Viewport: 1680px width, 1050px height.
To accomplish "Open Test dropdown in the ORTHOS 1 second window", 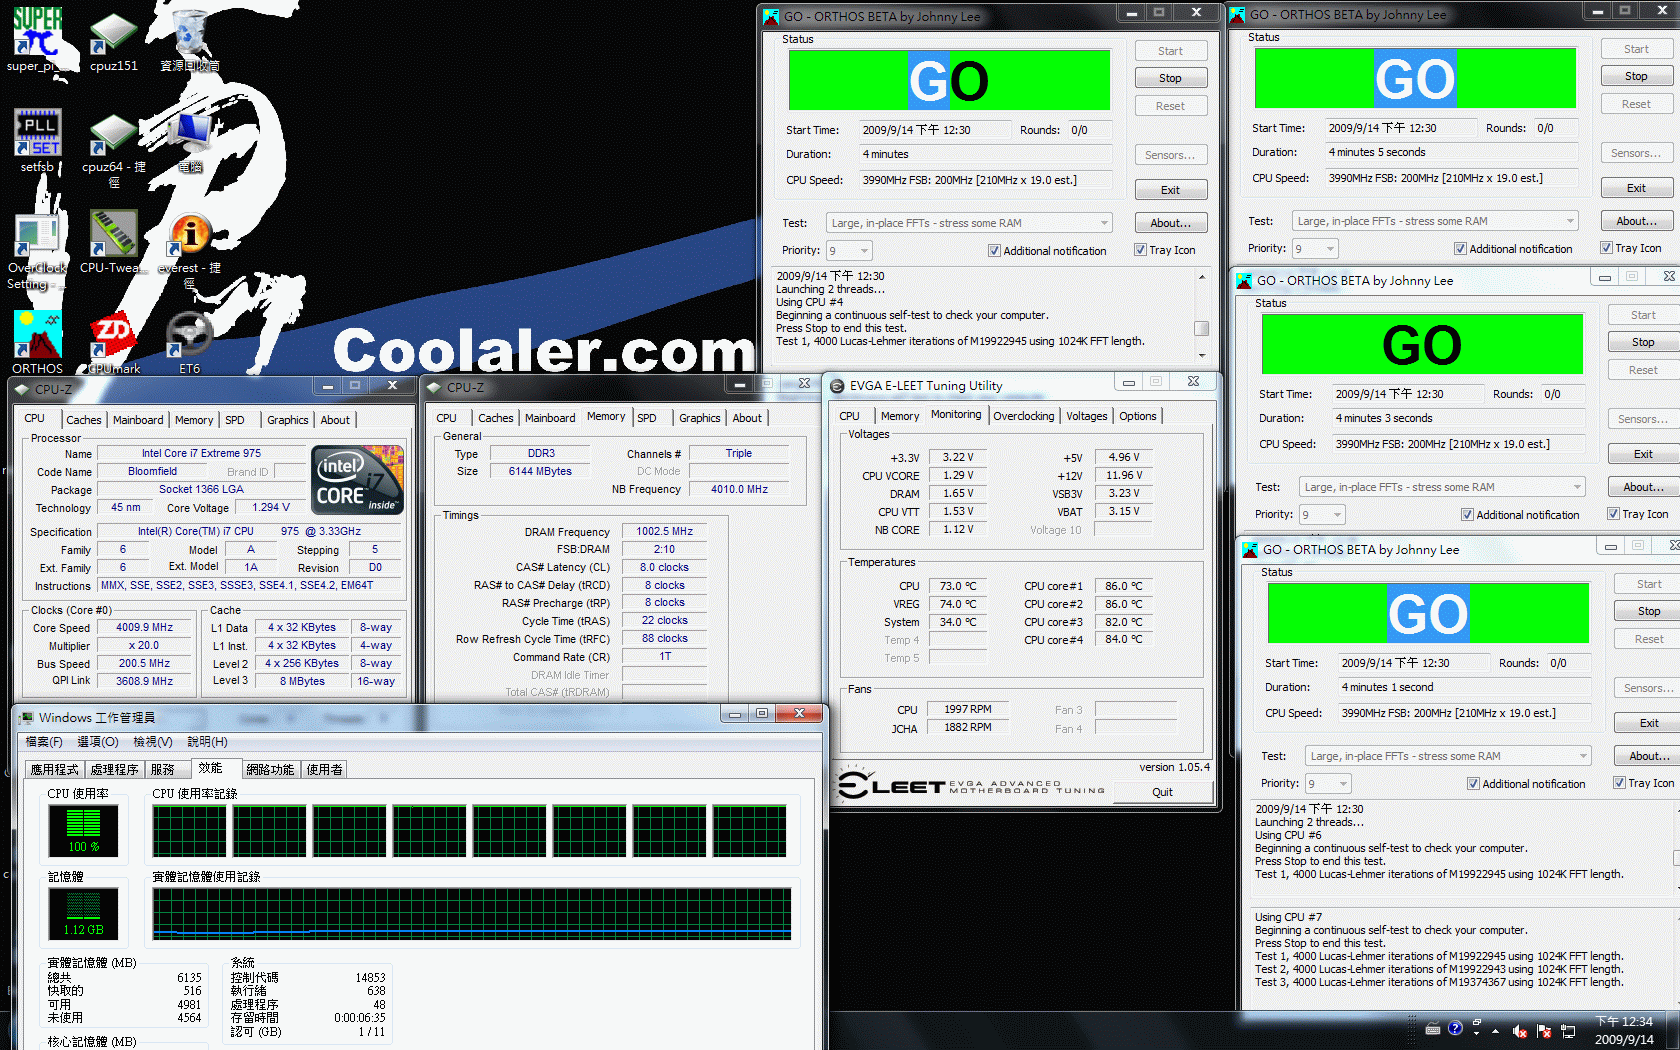I will click(1448, 756).
